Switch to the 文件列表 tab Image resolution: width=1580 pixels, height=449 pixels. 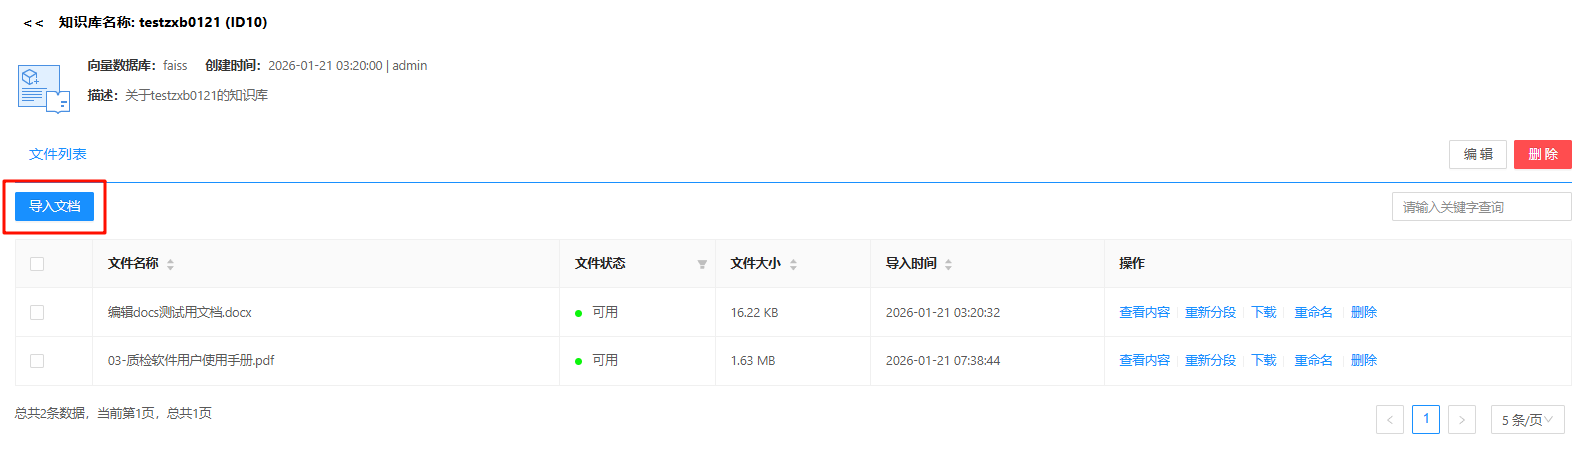58,154
